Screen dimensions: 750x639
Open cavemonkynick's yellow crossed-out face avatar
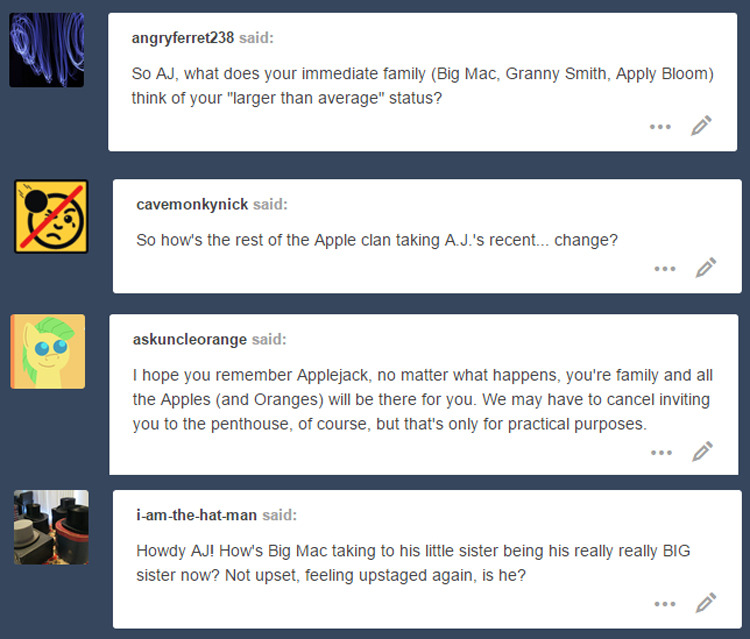click(51, 216)
